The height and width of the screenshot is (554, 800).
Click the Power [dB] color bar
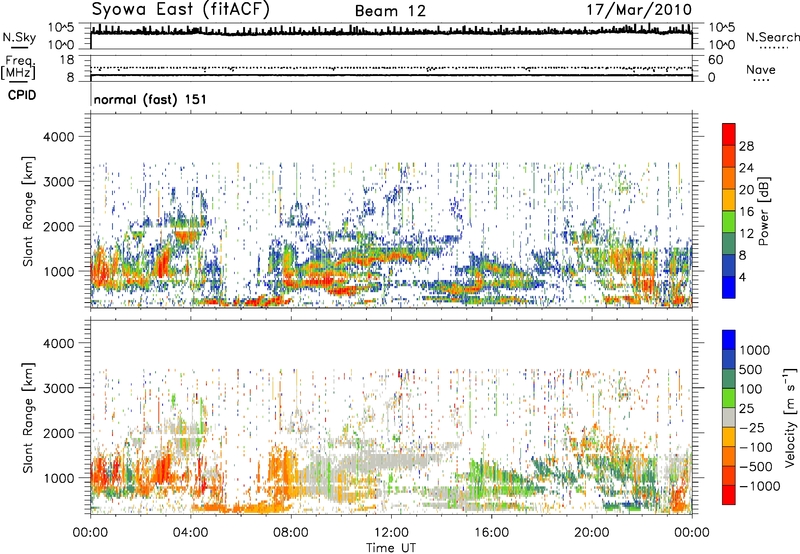click(x=729, y=211)
